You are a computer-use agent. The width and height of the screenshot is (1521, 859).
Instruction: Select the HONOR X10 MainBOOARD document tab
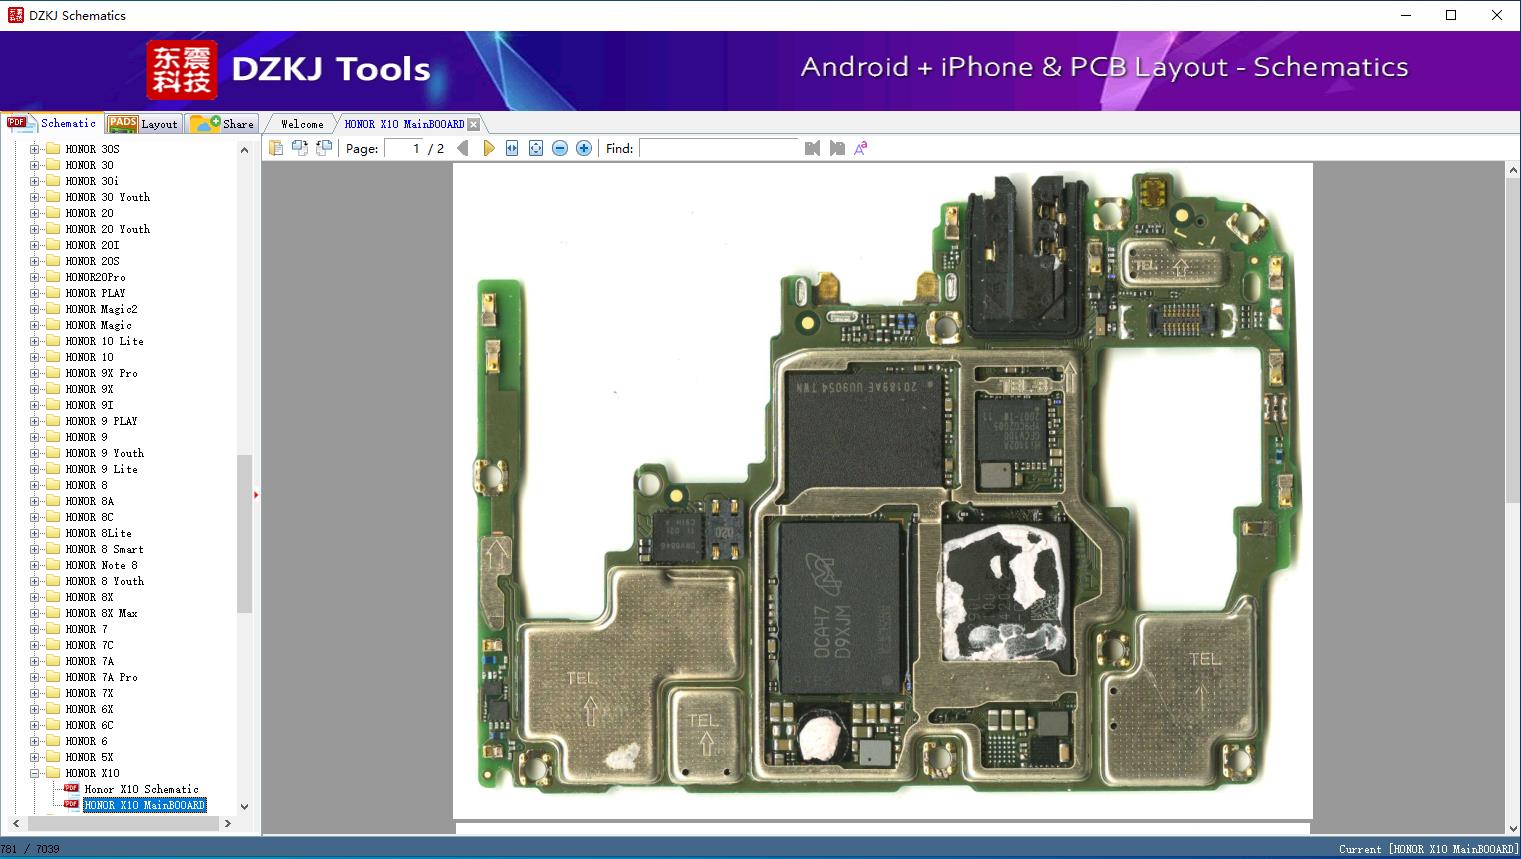tap(404, 124)
